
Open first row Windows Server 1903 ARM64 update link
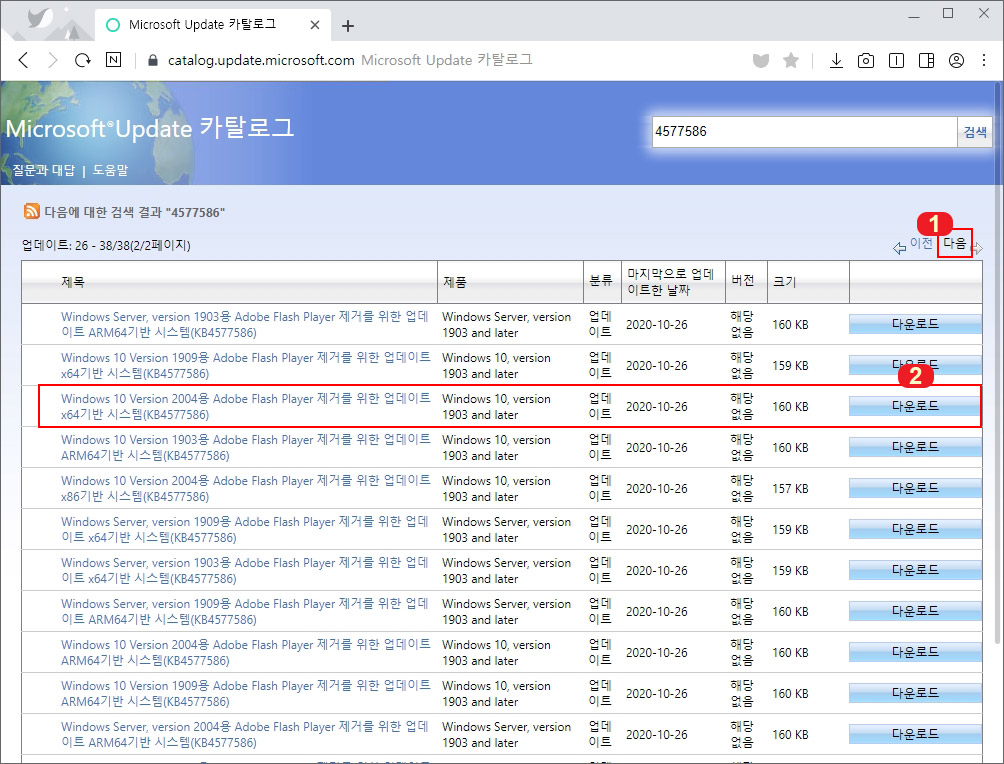coord(245,325)
